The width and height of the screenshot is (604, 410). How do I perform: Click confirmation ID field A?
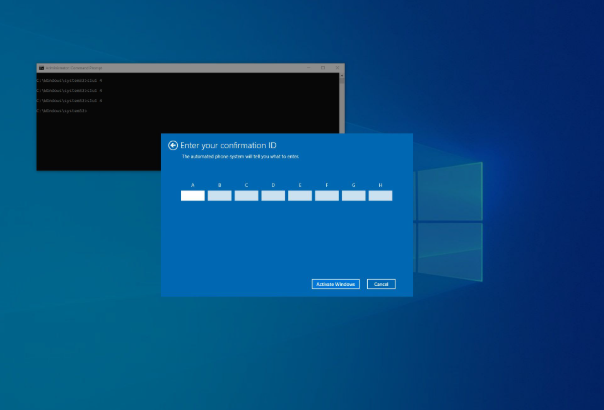(x=193, y=196)
